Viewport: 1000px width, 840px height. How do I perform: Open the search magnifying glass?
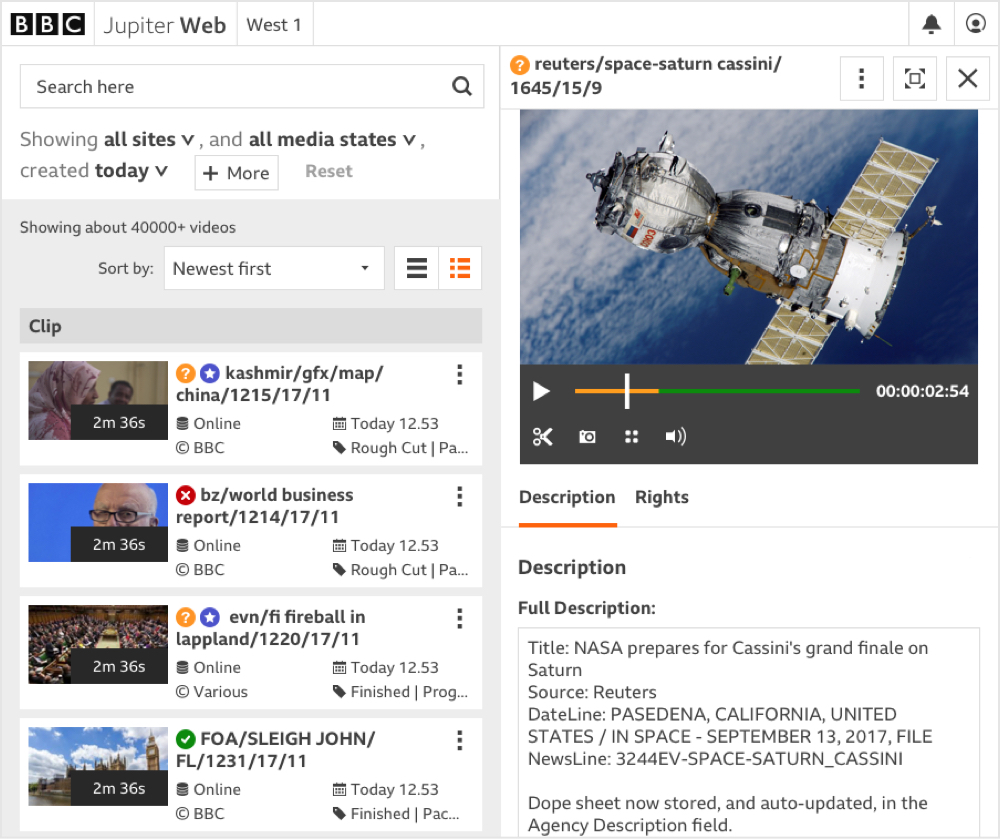(x=461, y=86)
